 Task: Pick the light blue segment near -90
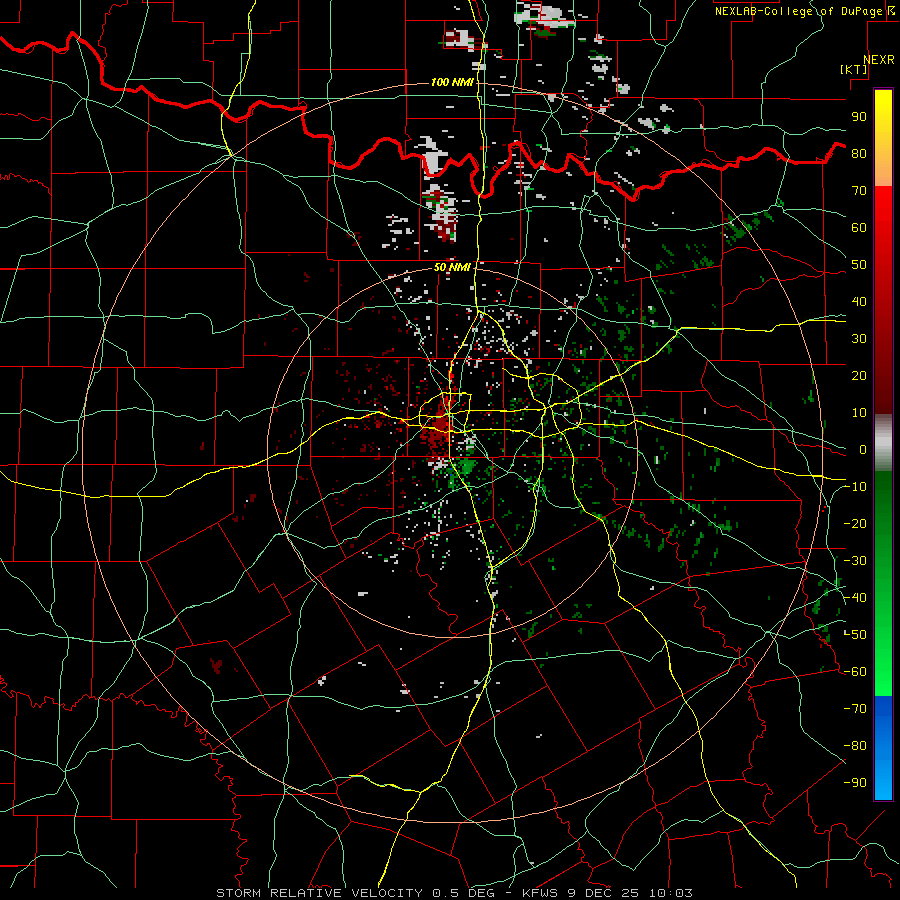pos(883,781)
